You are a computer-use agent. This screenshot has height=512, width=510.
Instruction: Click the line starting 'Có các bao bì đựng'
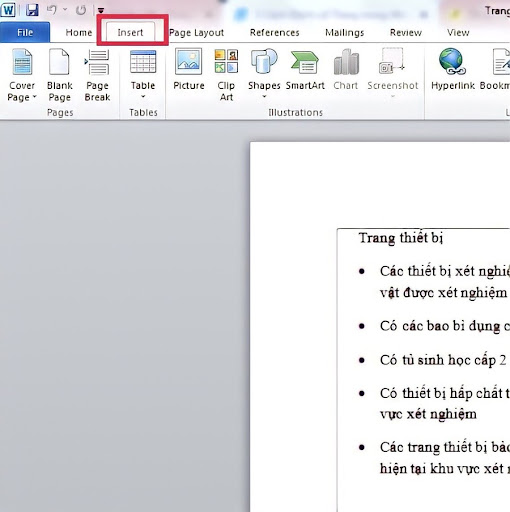[x=445, y=326]
